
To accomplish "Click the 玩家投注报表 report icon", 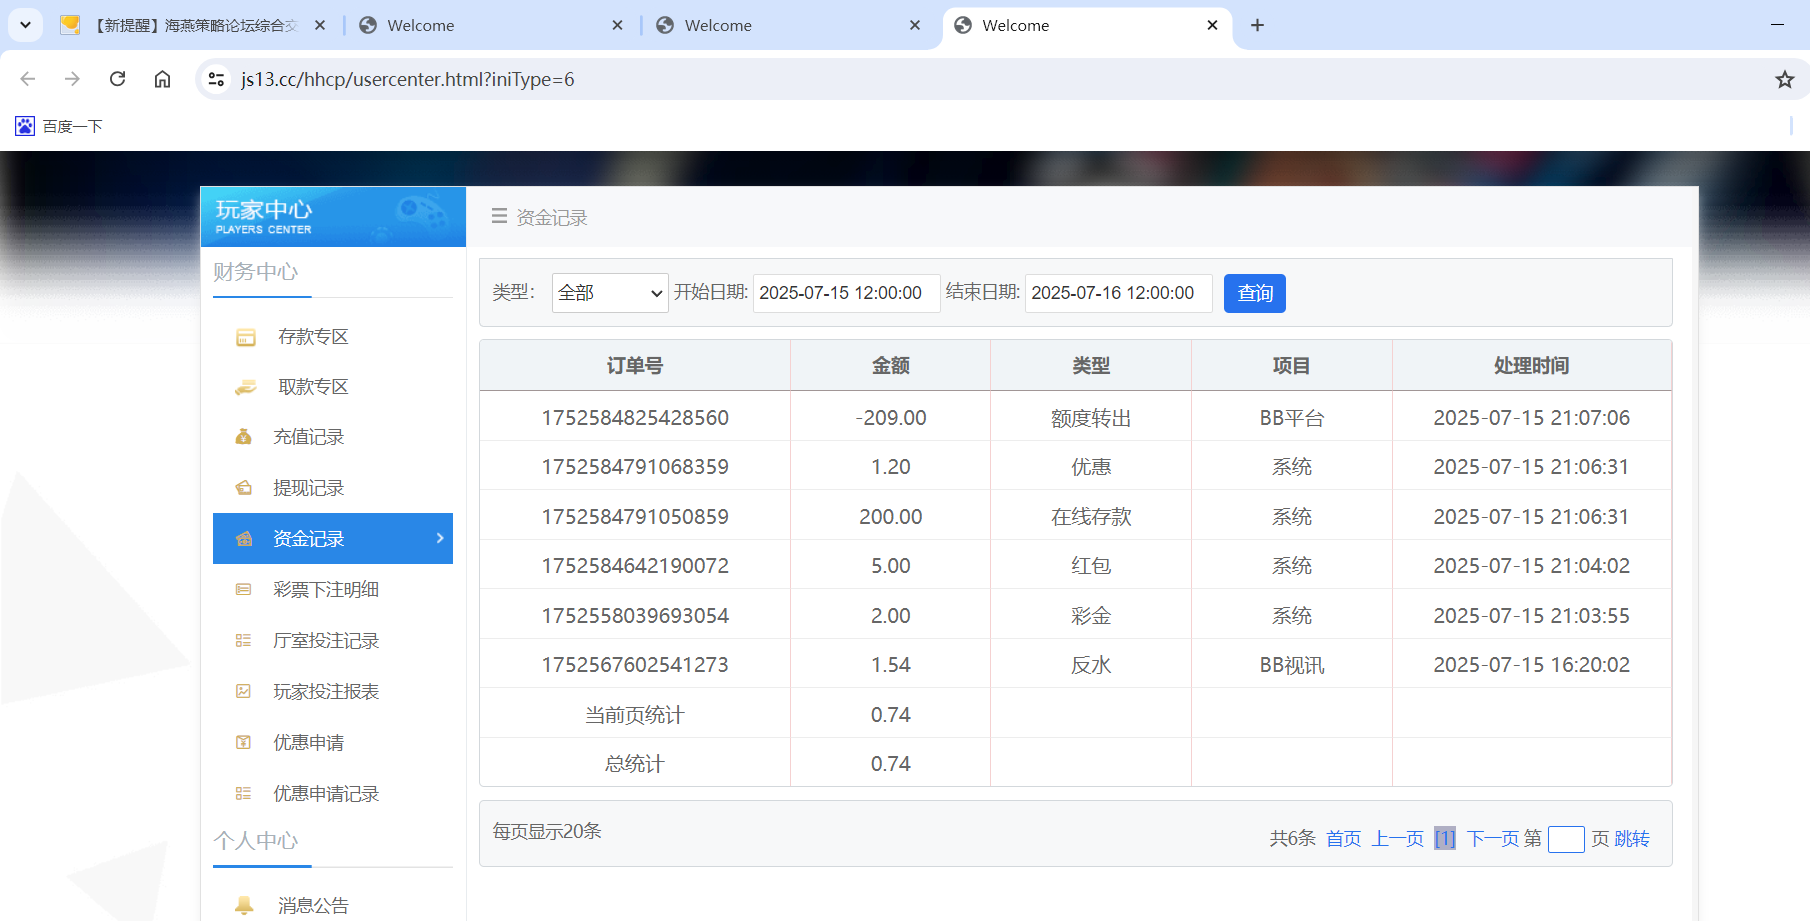I will 244,691.
